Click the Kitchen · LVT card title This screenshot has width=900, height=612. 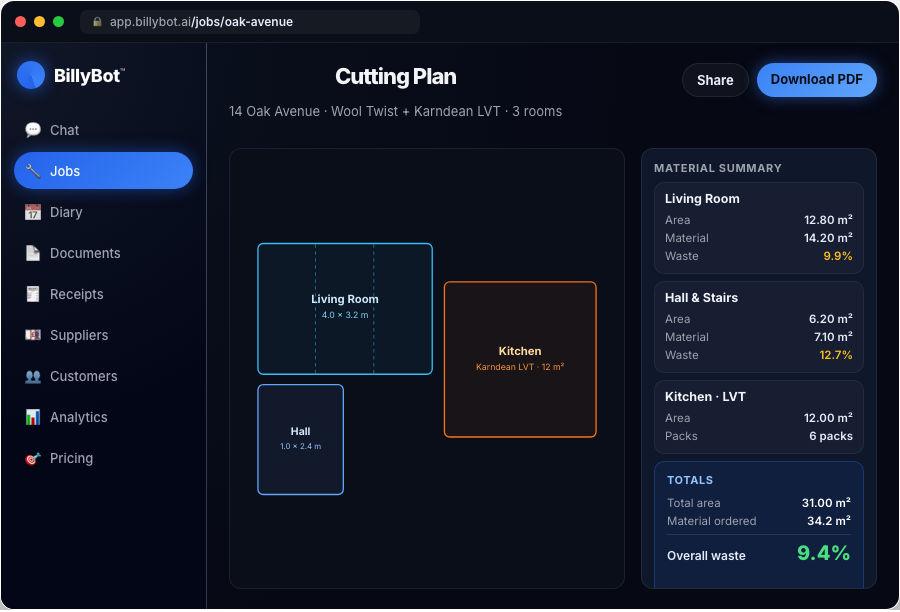(x=705, y=397)
